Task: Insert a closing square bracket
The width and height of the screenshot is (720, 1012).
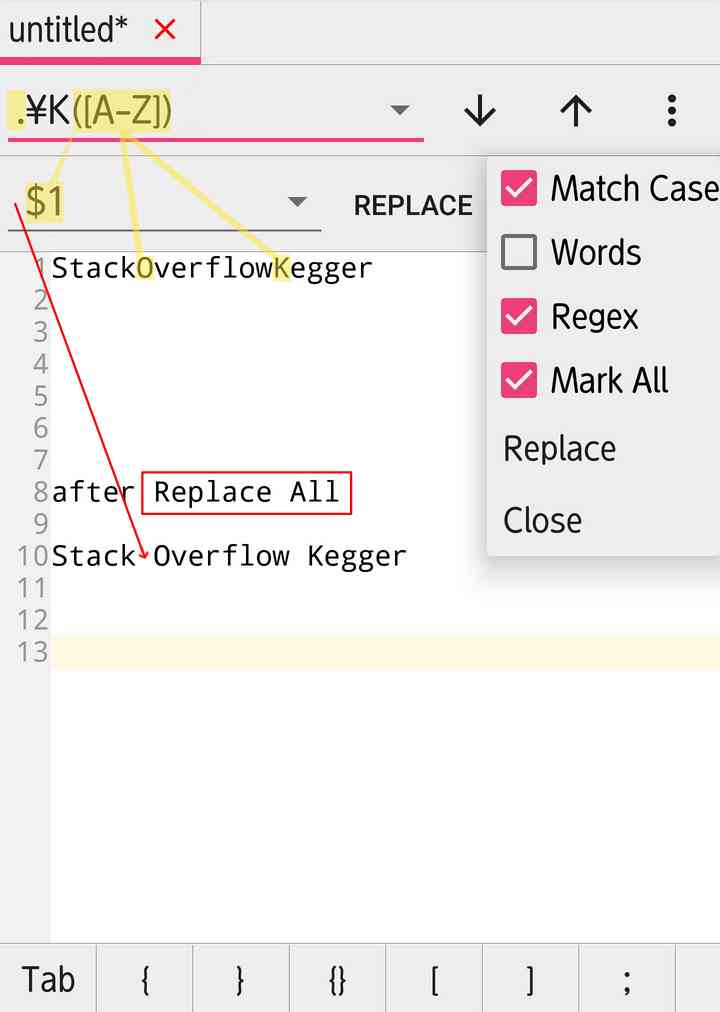Action: 527,979
